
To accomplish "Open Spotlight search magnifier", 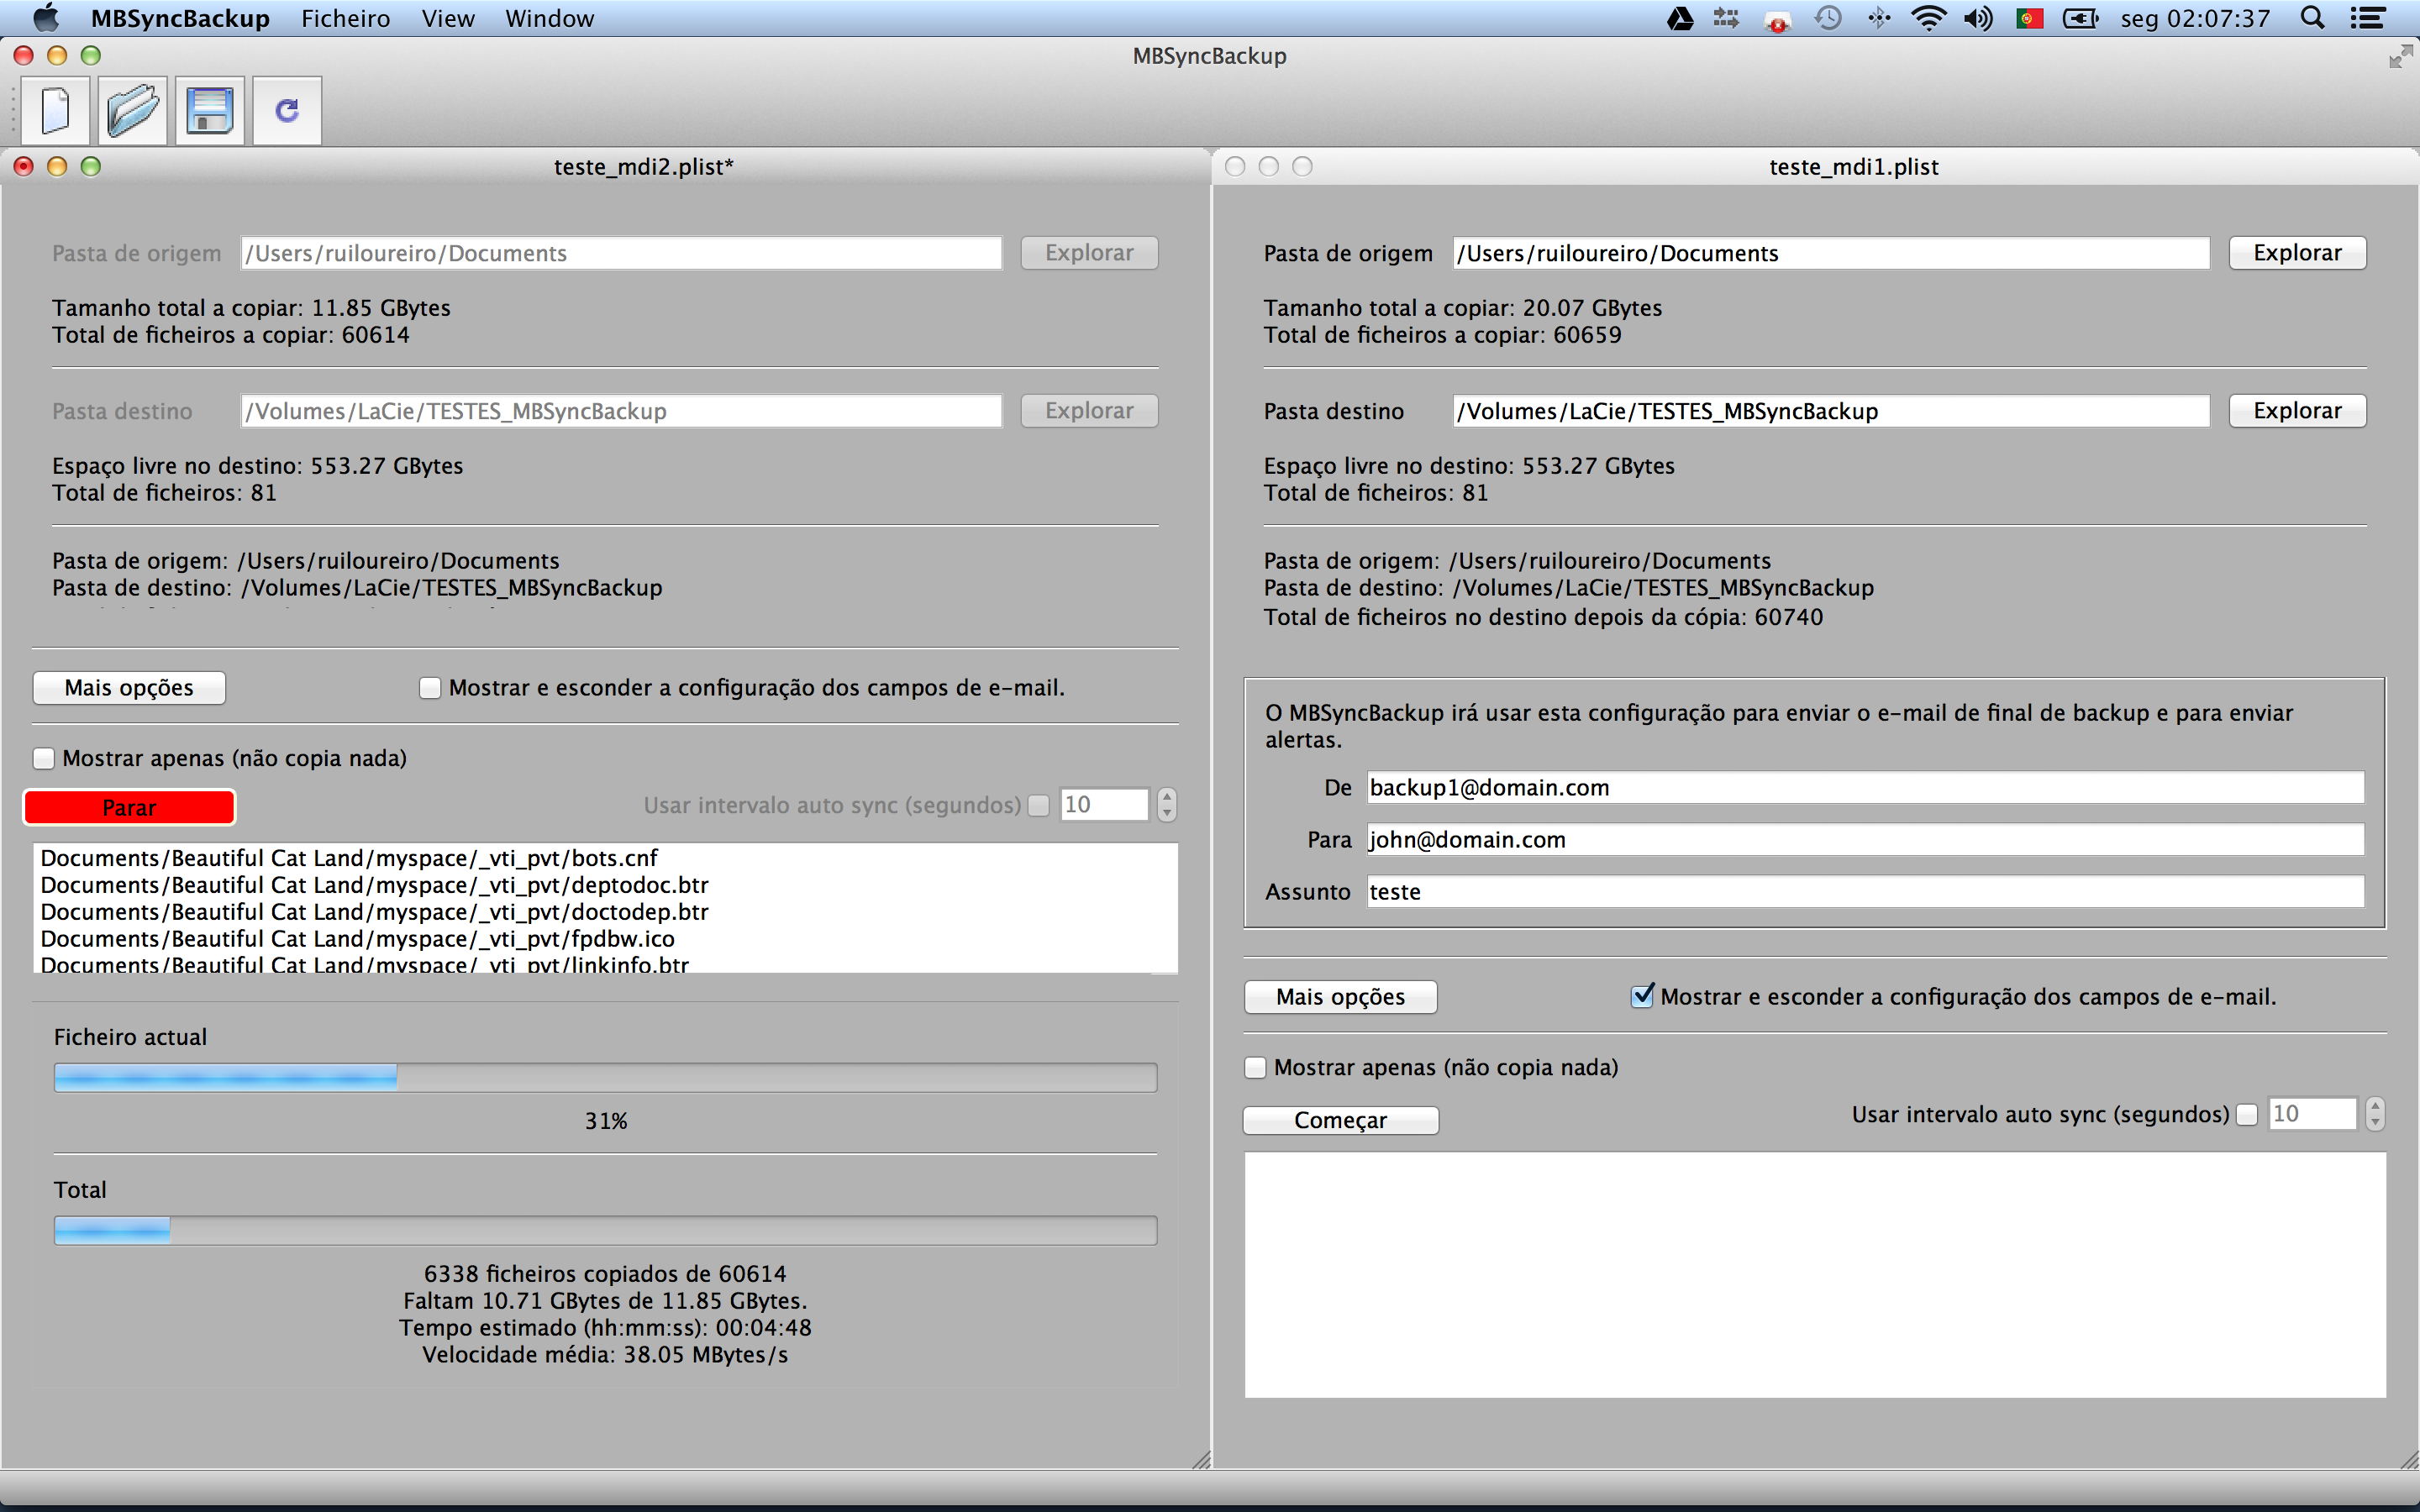I will point(2312,18).
